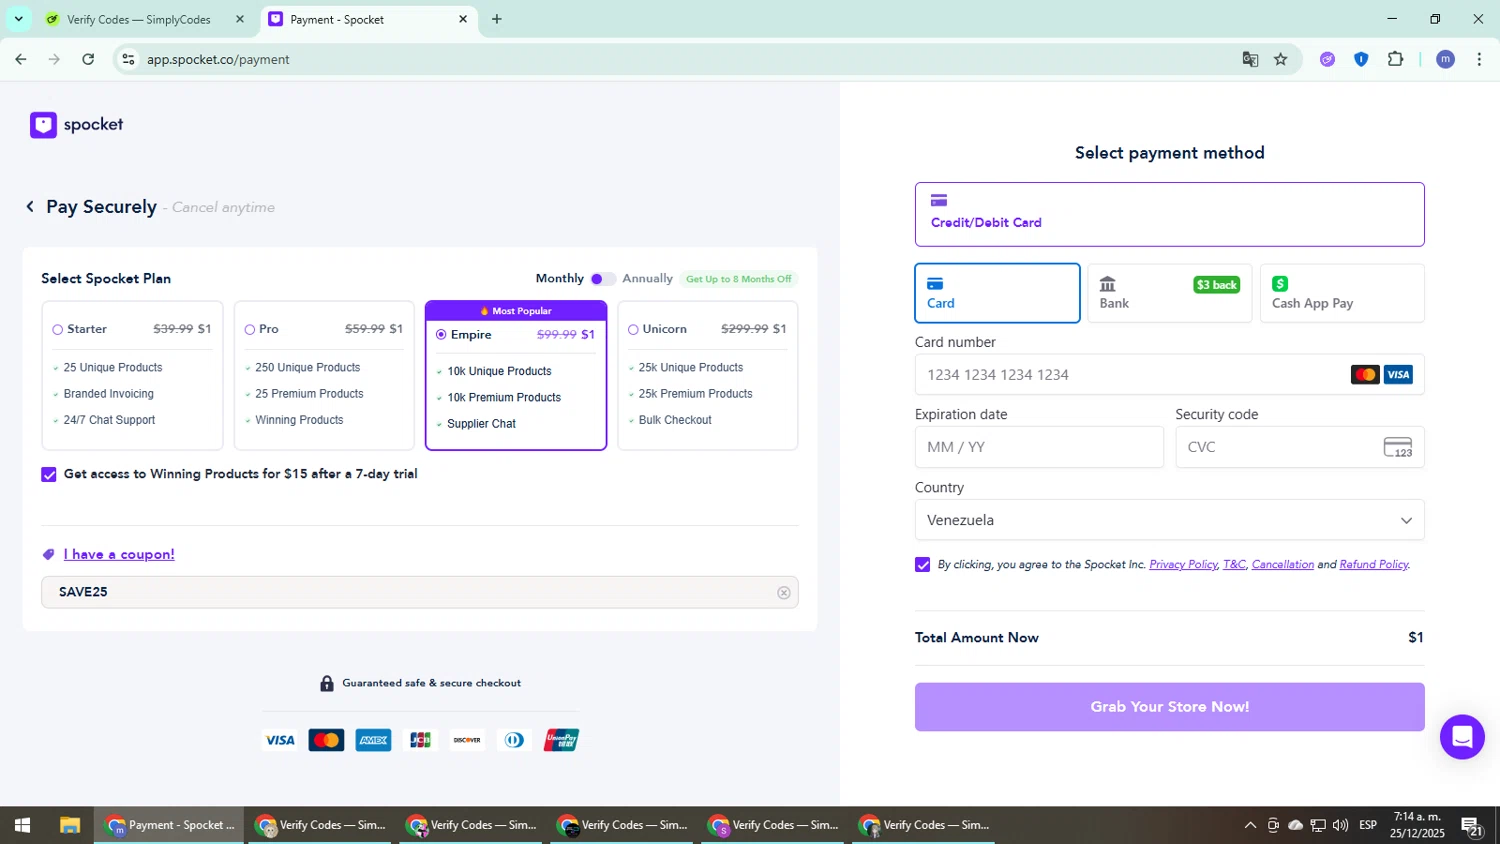Open the browser extensions puzzle icon
This screenshot has width=1500, height=844.
coord(1395,59)
